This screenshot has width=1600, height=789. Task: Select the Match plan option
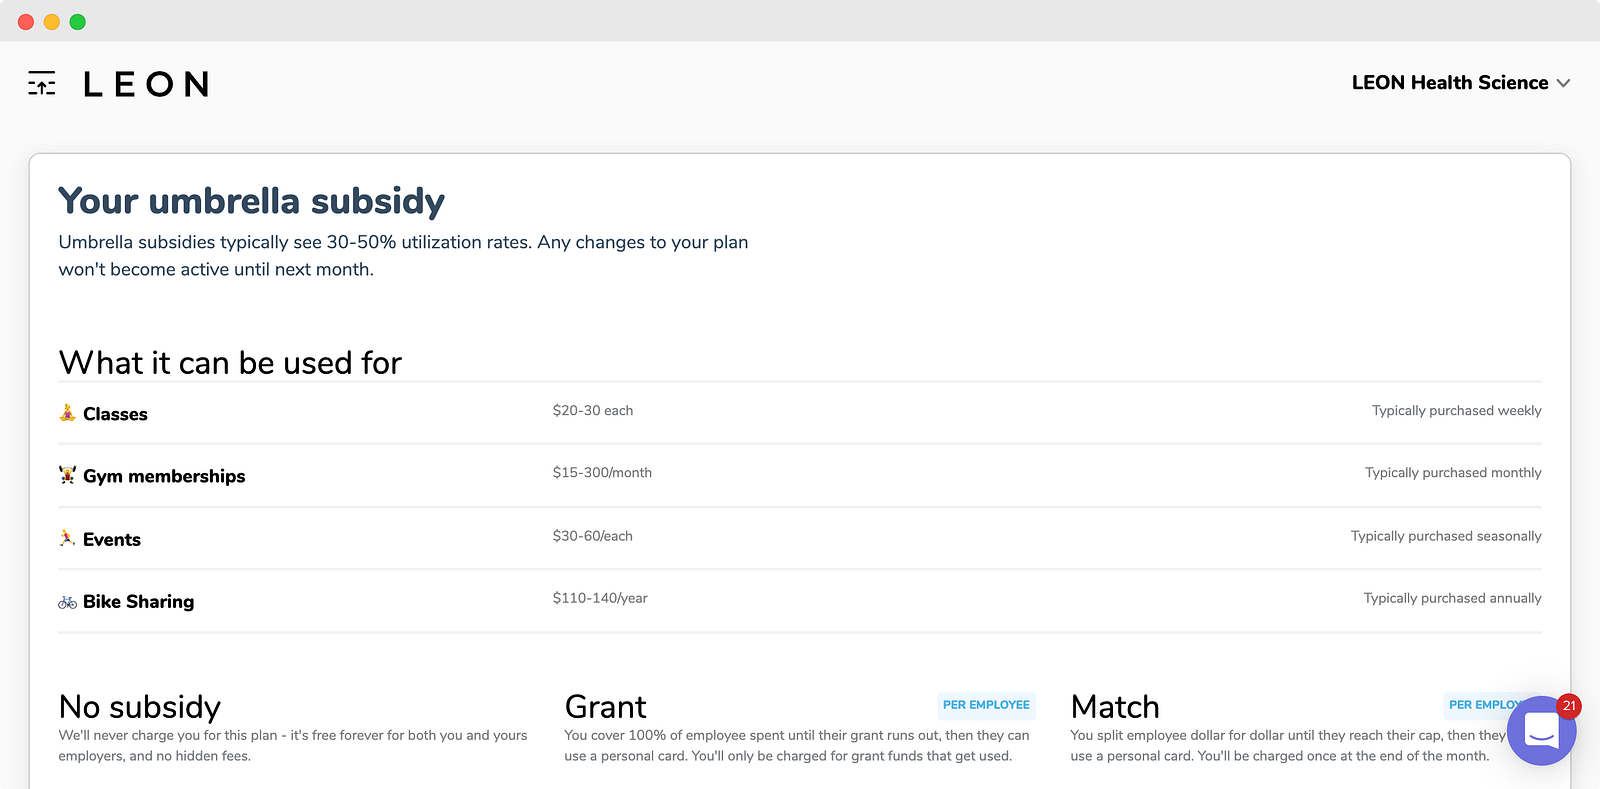tap(1114, 707)
